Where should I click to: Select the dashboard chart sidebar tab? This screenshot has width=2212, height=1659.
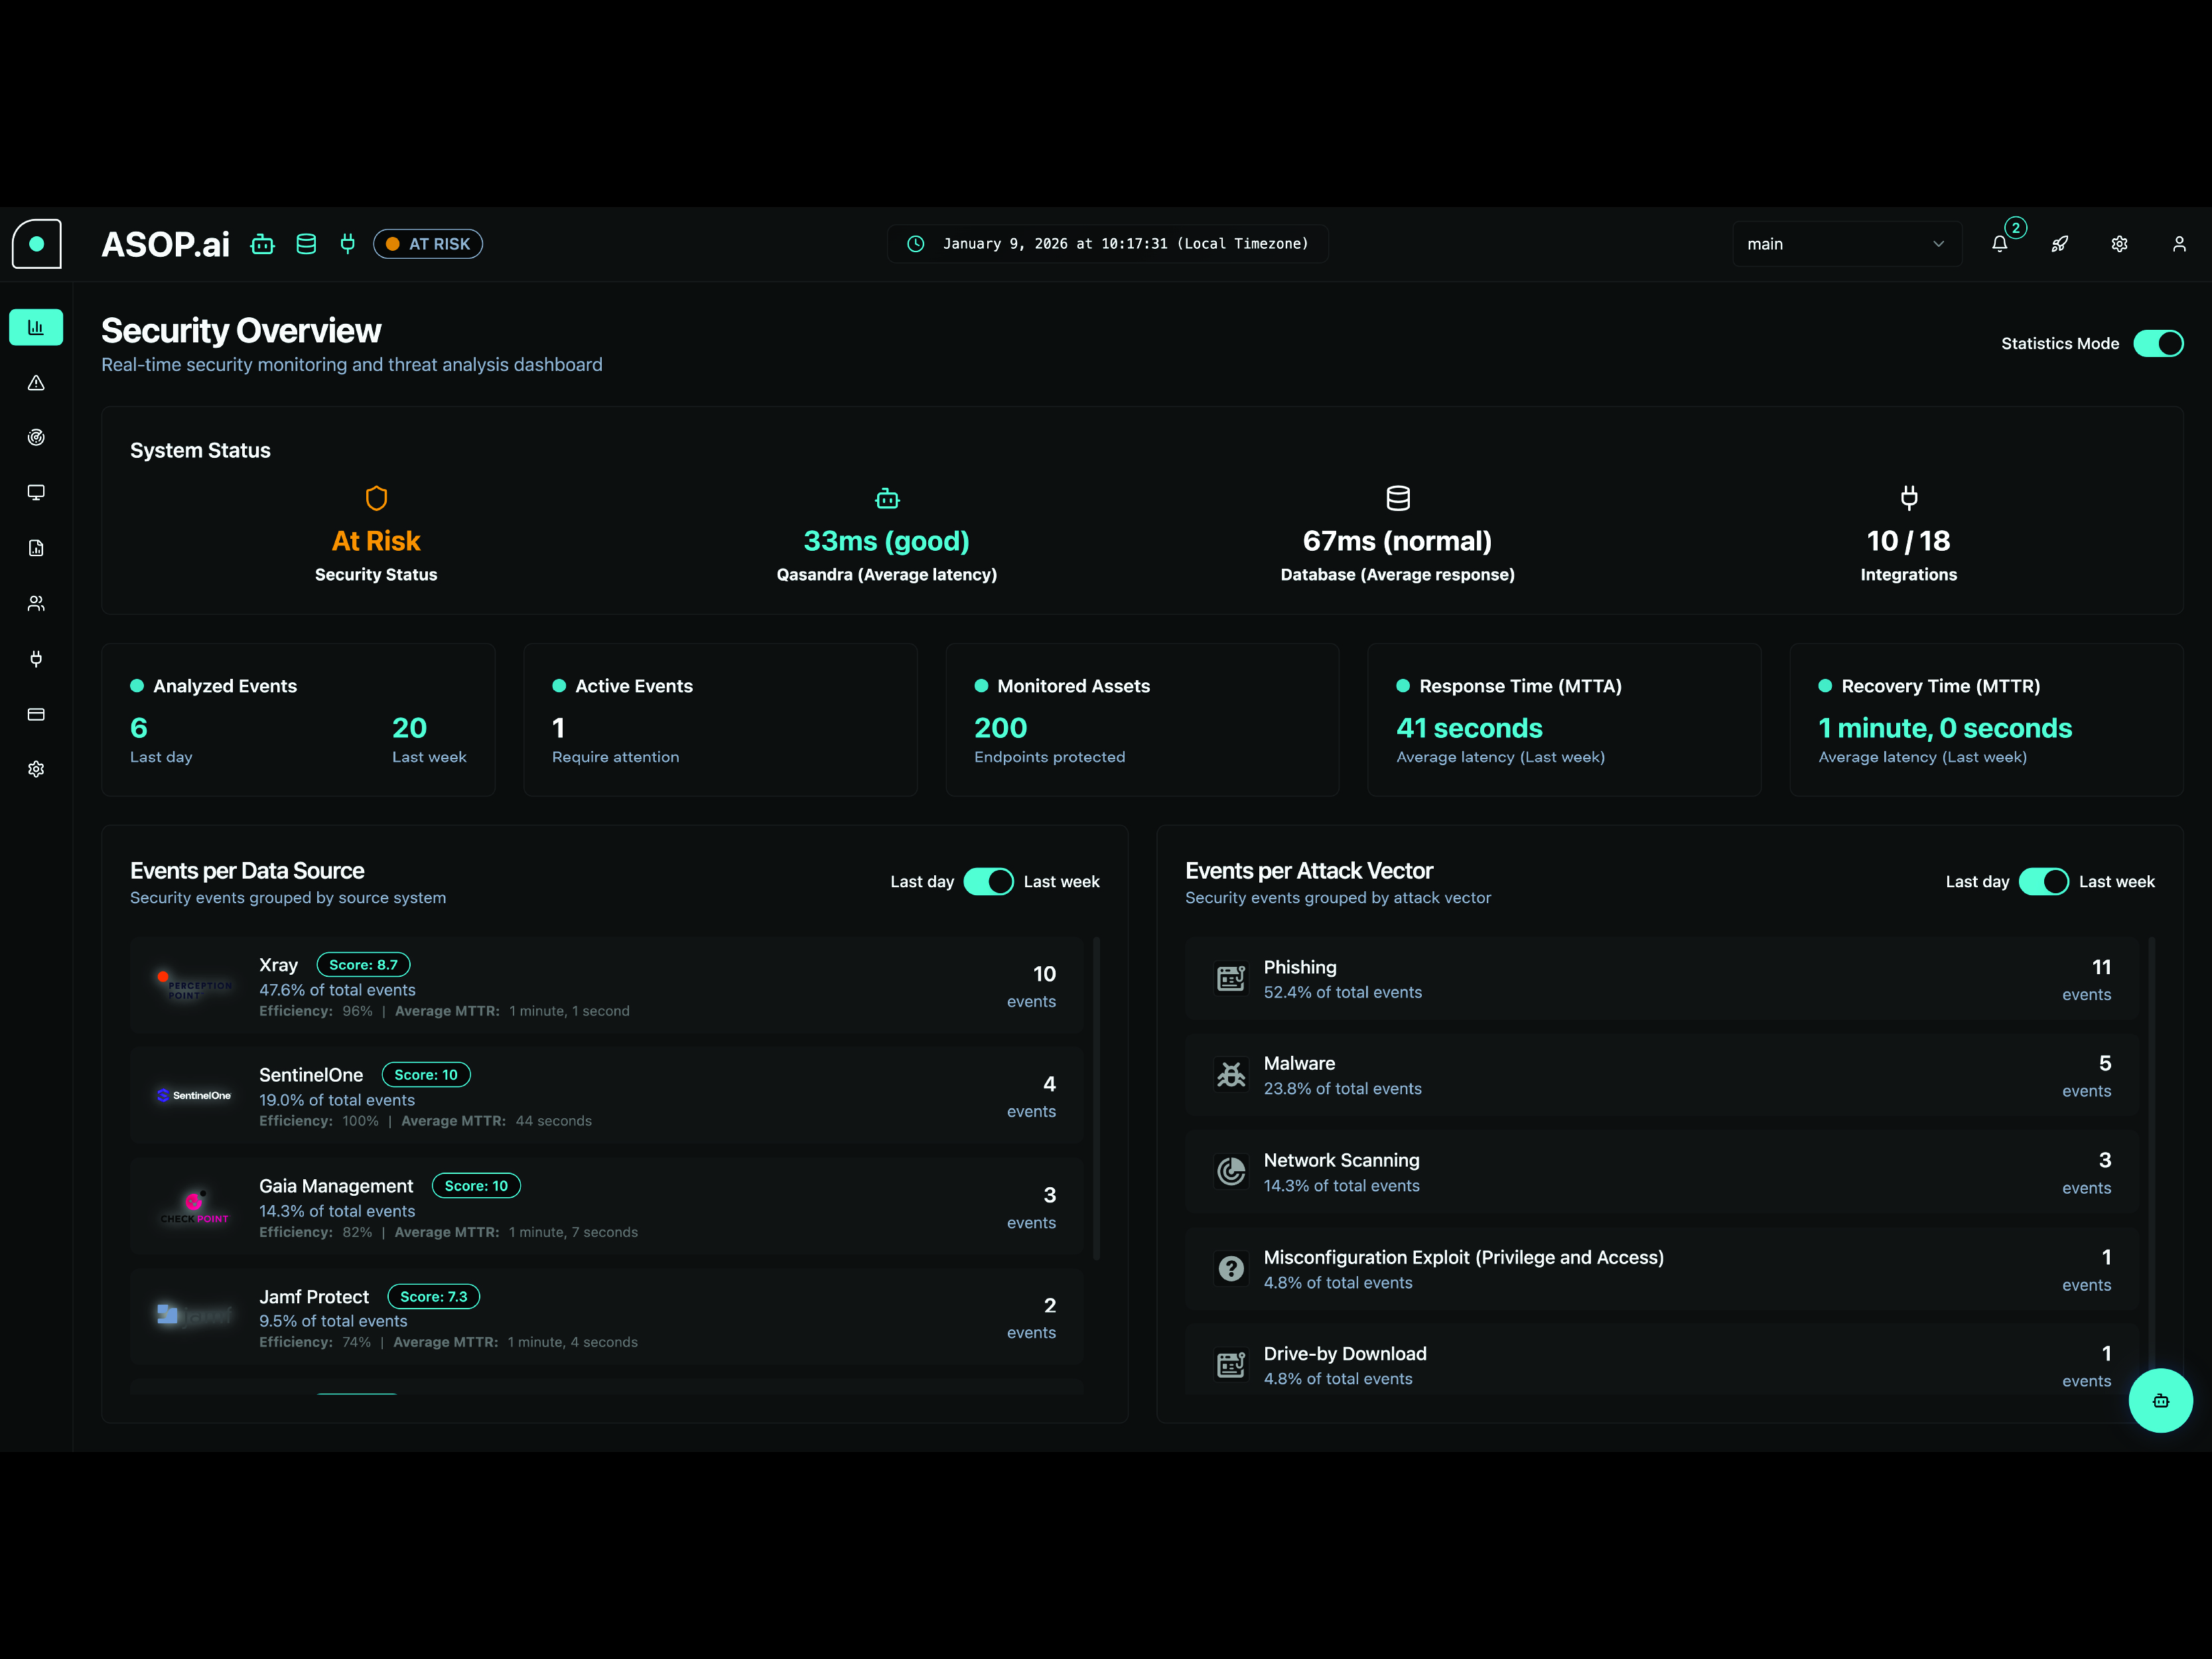[x=36, y=327]
